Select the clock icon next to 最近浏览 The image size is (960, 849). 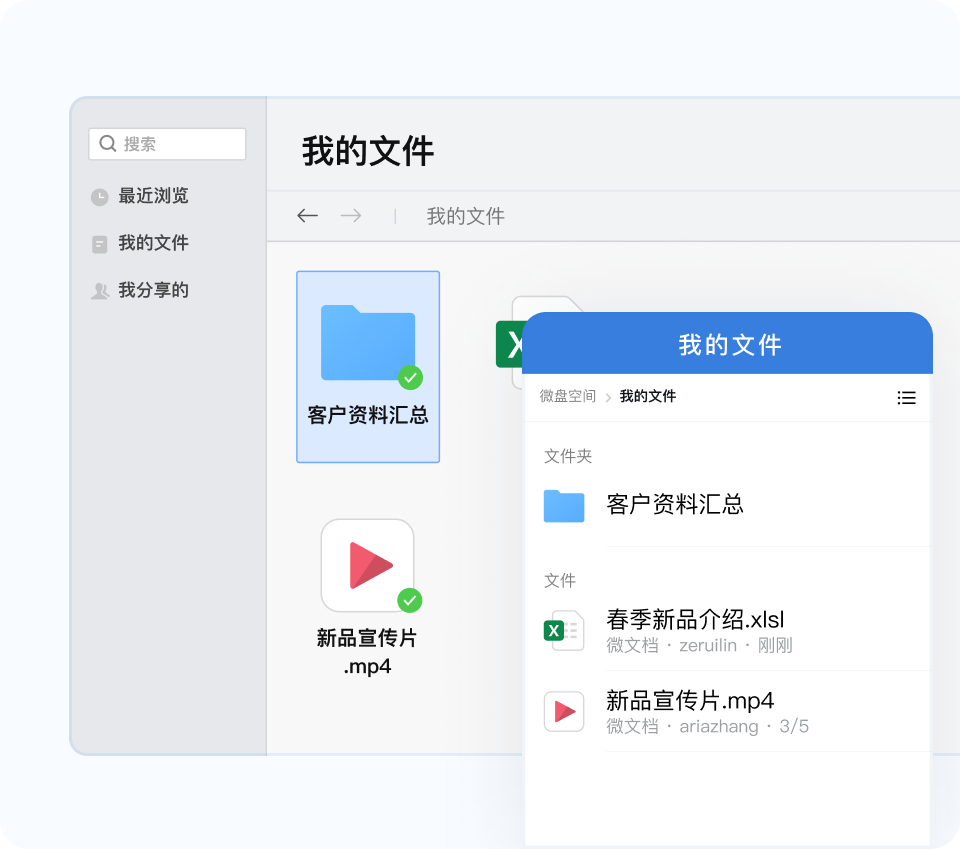point(100,197)
